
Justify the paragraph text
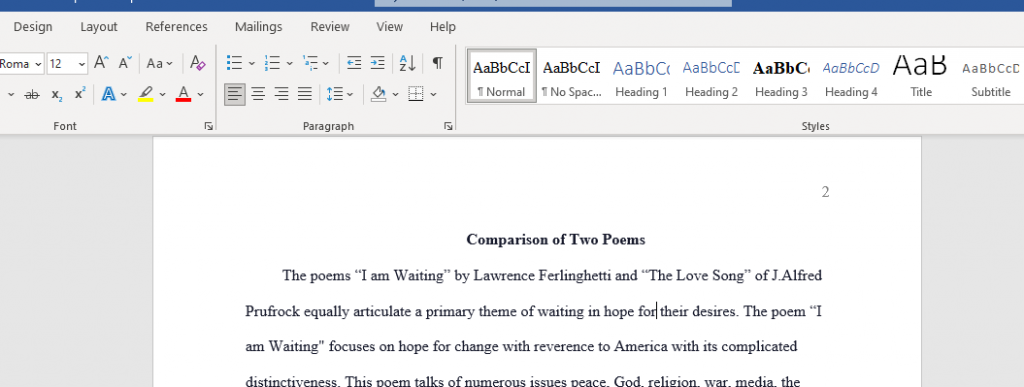304,95
